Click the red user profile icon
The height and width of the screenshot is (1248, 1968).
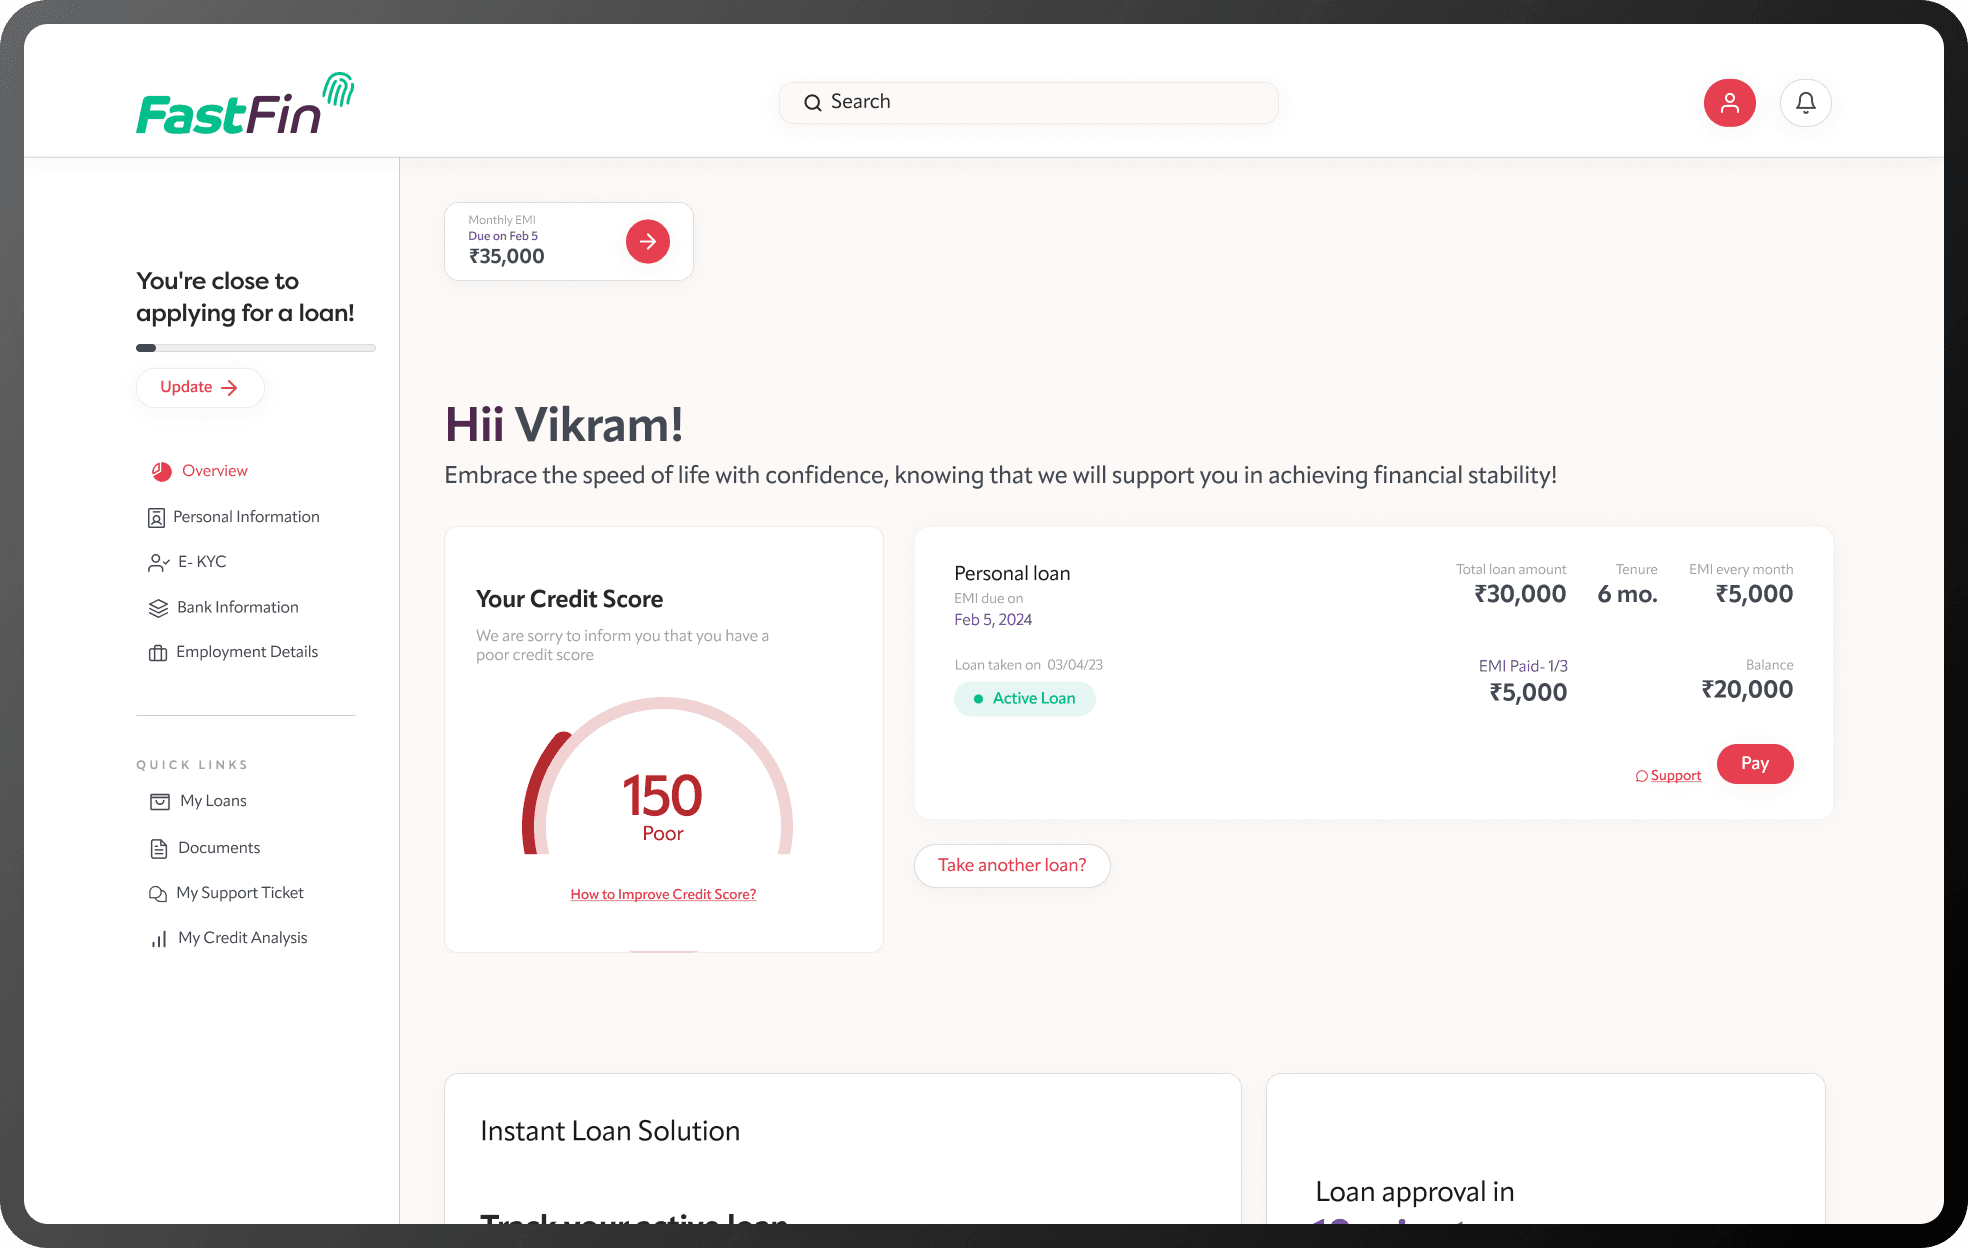1729,103
